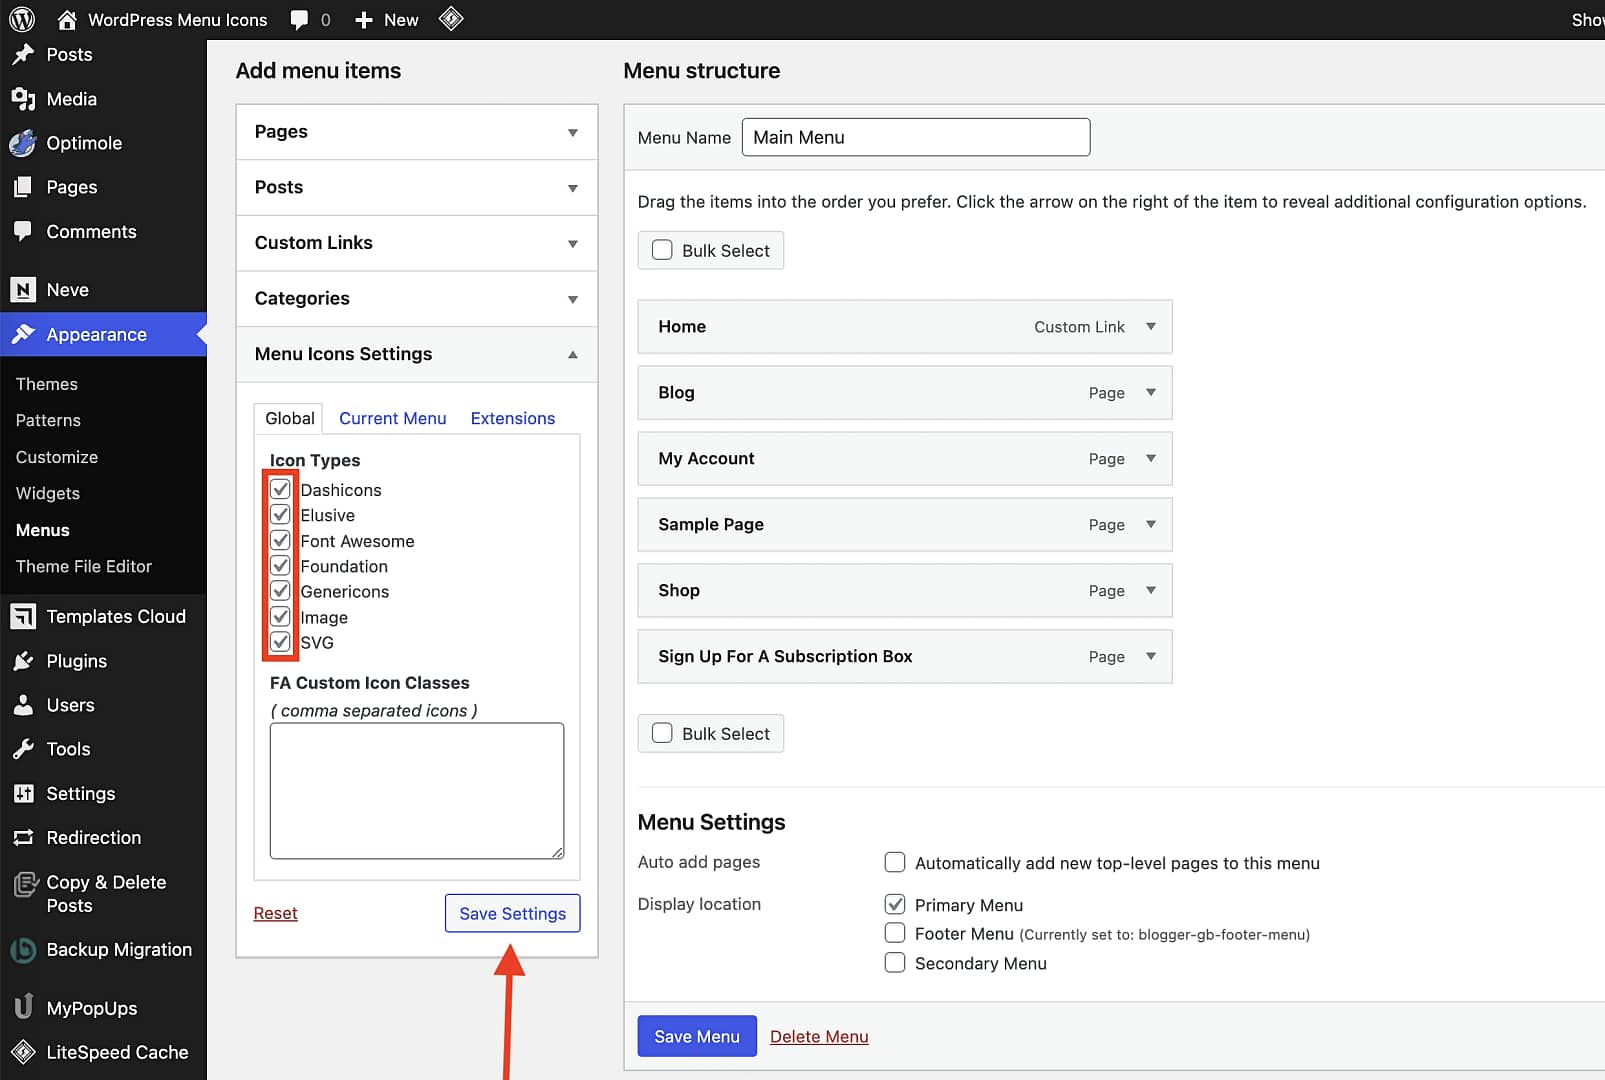Expand the Home menu item options
This screenshot has width=1605, height=1080.
coord(1151,327)
